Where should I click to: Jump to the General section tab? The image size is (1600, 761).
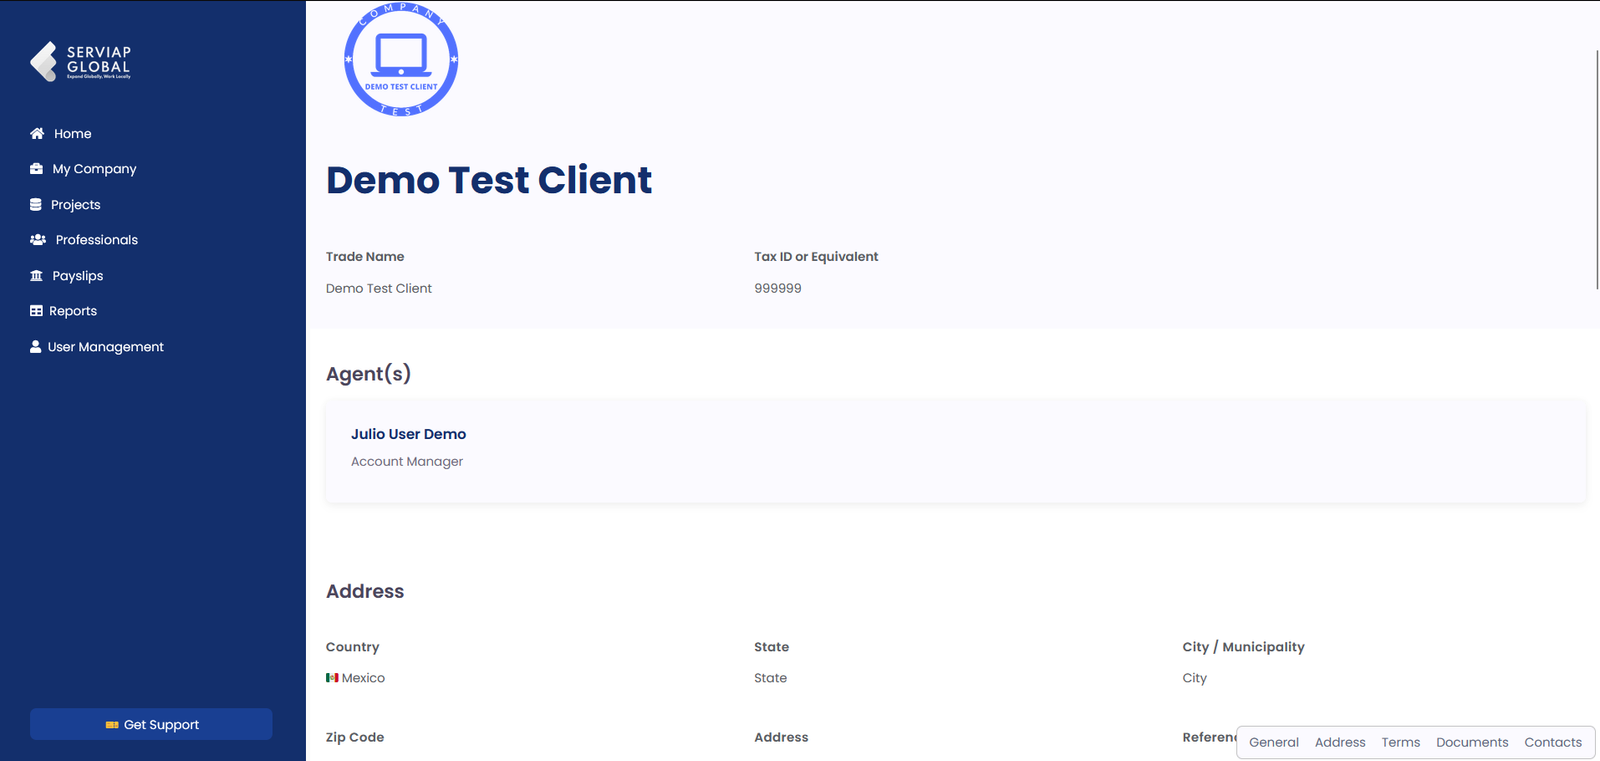tap(1273, 742)
